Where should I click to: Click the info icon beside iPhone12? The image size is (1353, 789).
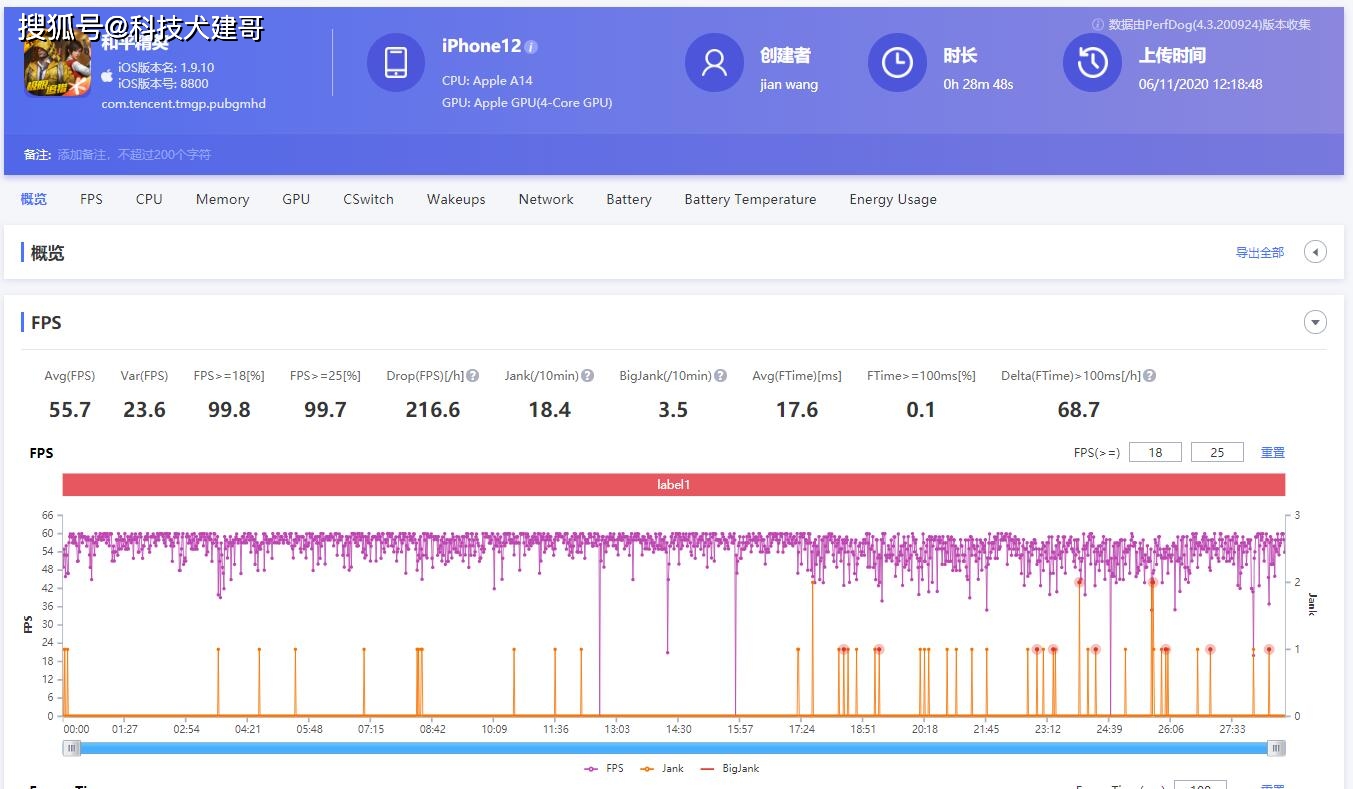point(531,47)
